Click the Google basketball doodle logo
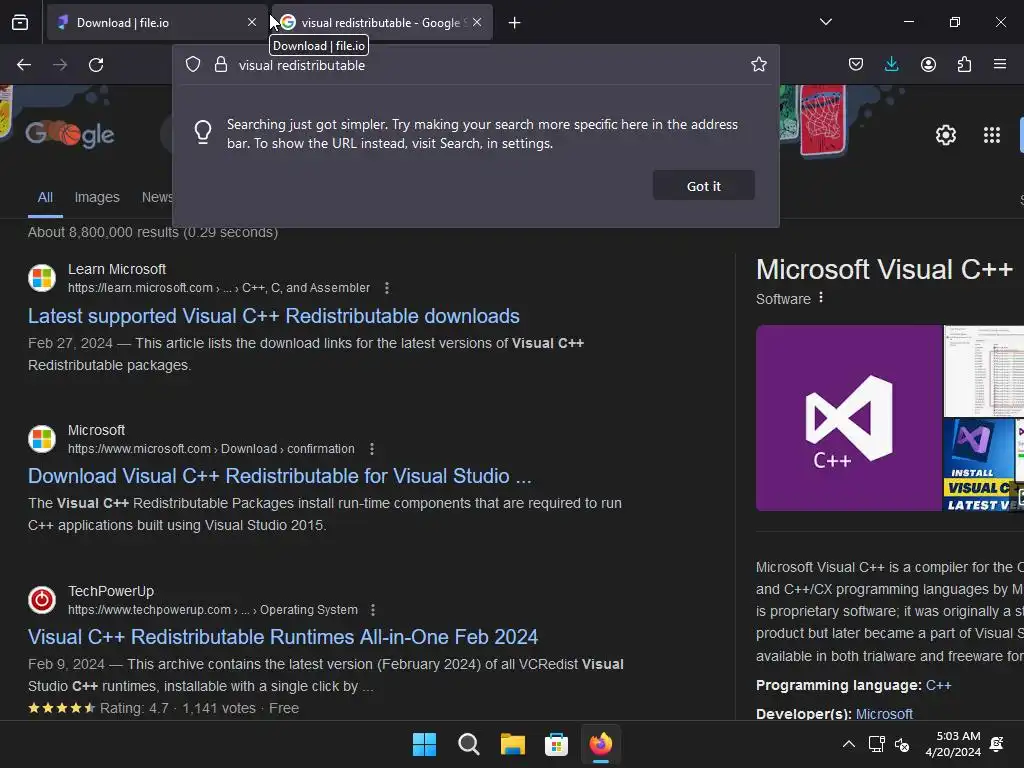 point(70,135)
